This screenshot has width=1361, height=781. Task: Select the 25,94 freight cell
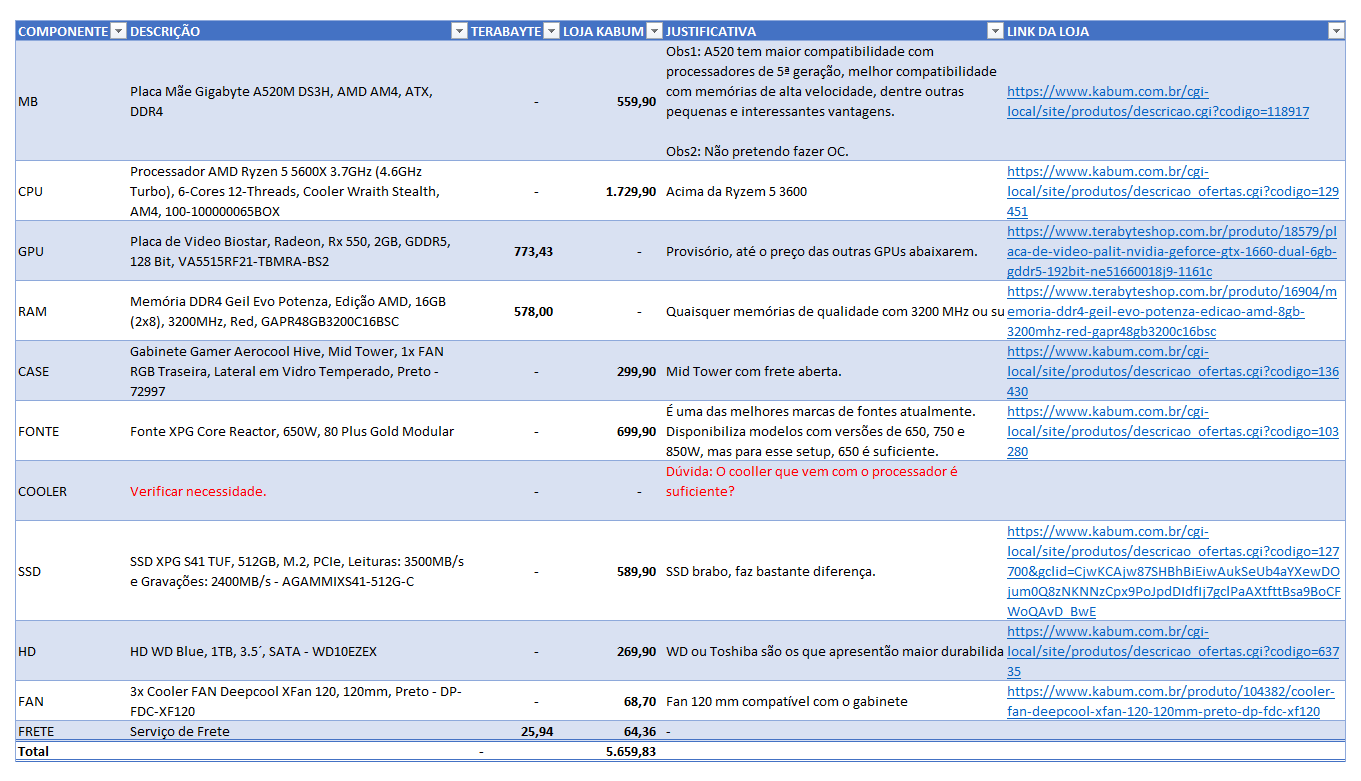click(x=514, y=731)
